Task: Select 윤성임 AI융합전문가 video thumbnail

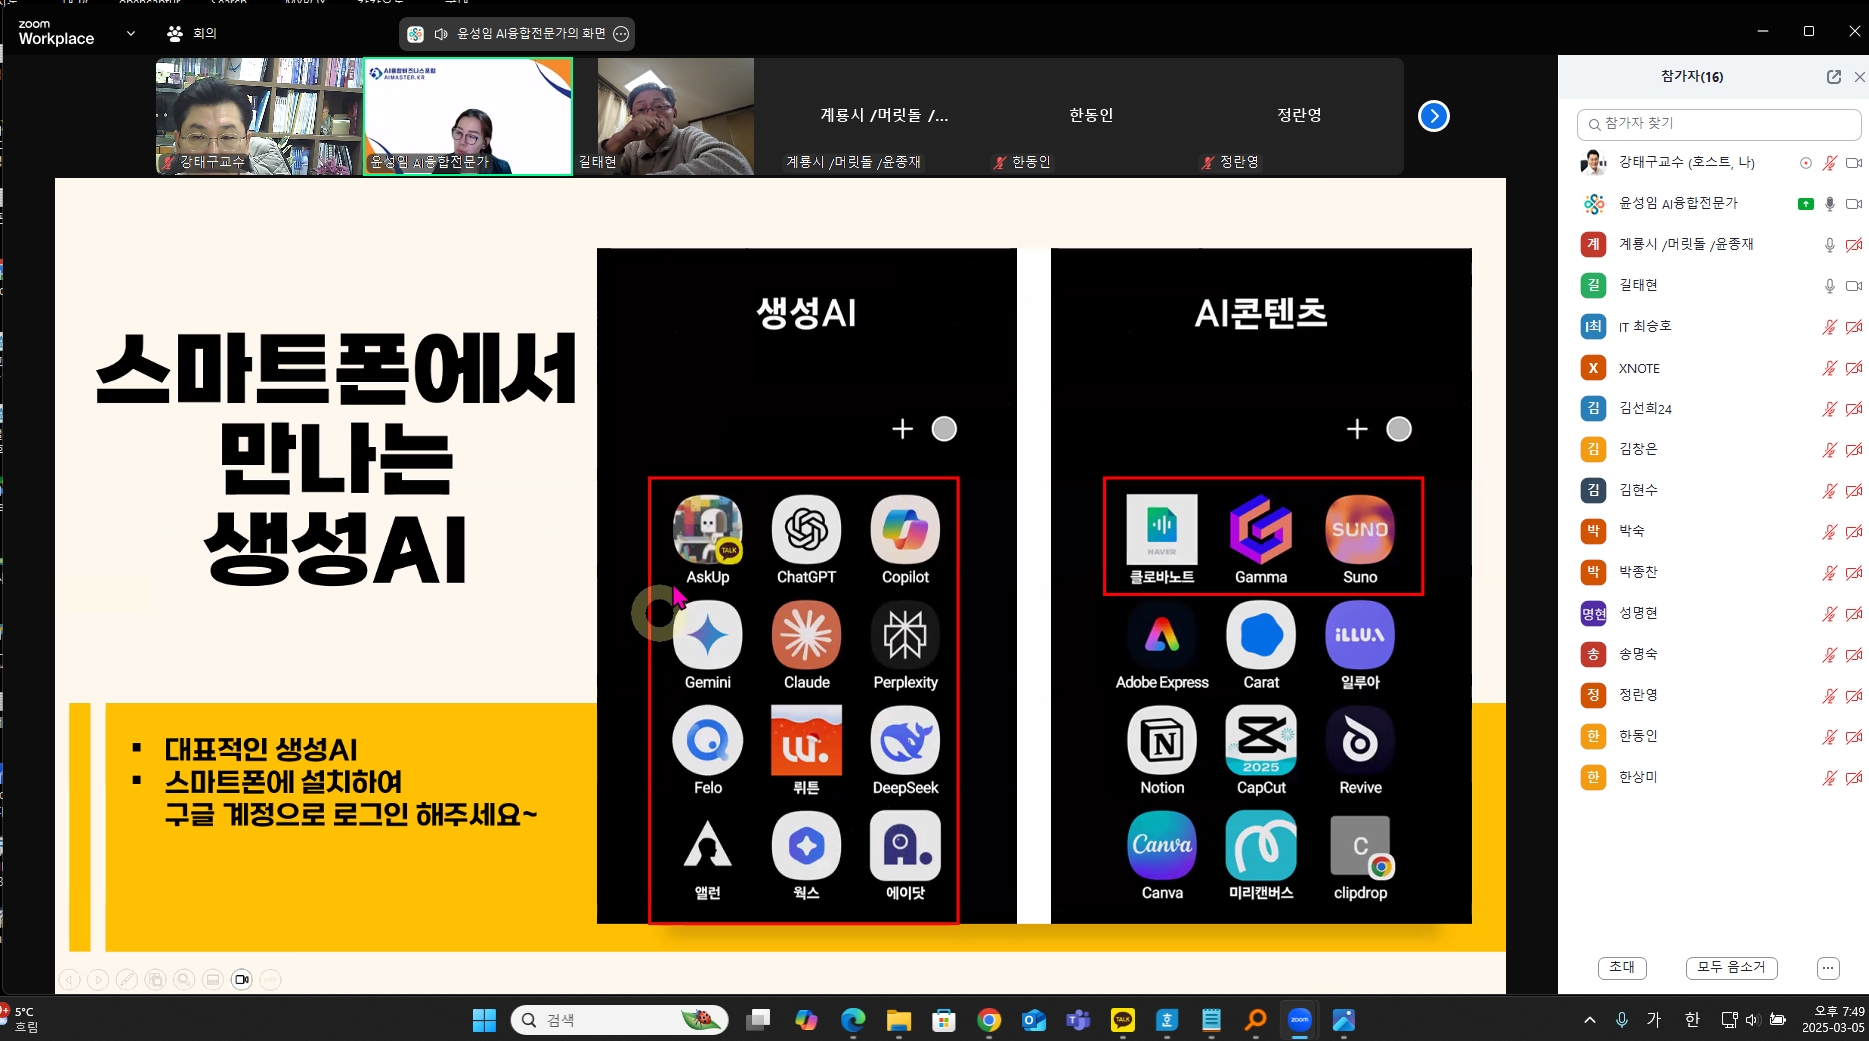Action: [468, 116]
